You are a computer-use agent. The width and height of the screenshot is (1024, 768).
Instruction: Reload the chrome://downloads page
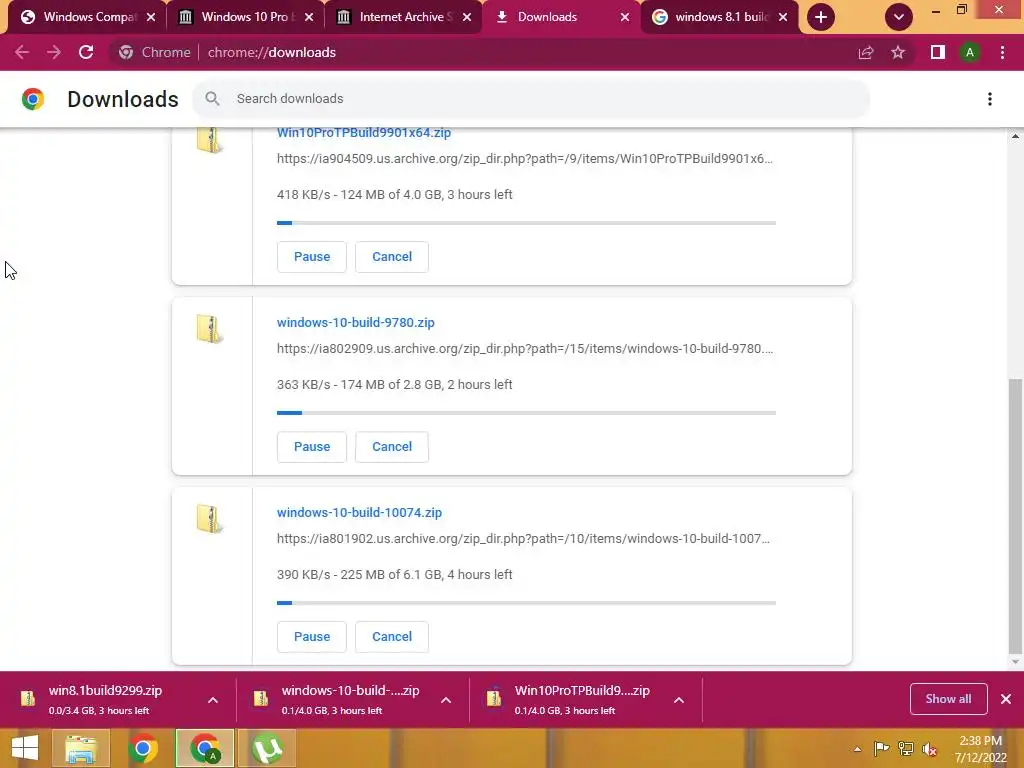point(86,52)
